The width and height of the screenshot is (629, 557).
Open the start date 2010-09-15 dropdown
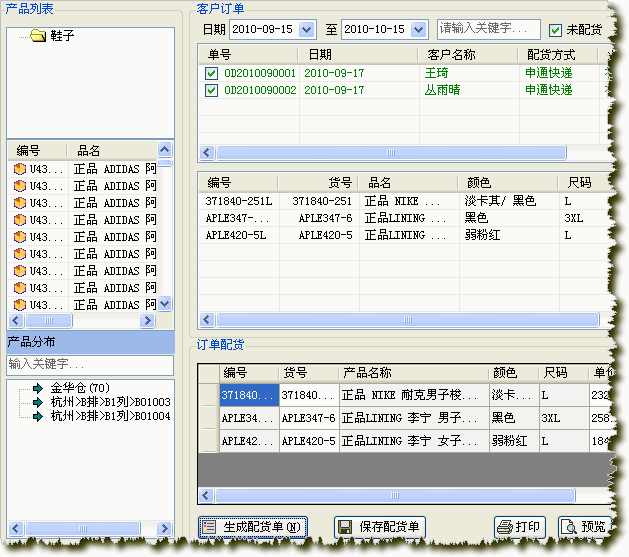(307, 30)
